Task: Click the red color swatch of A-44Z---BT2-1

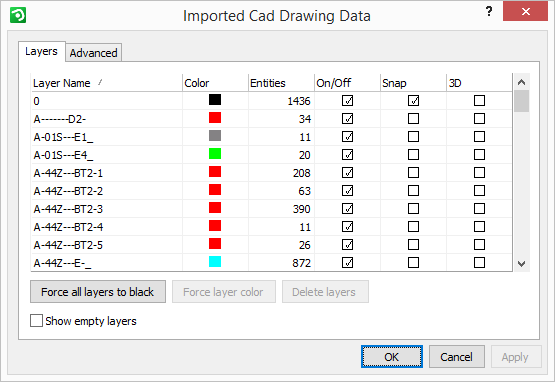Action: (x=215, y=172)
